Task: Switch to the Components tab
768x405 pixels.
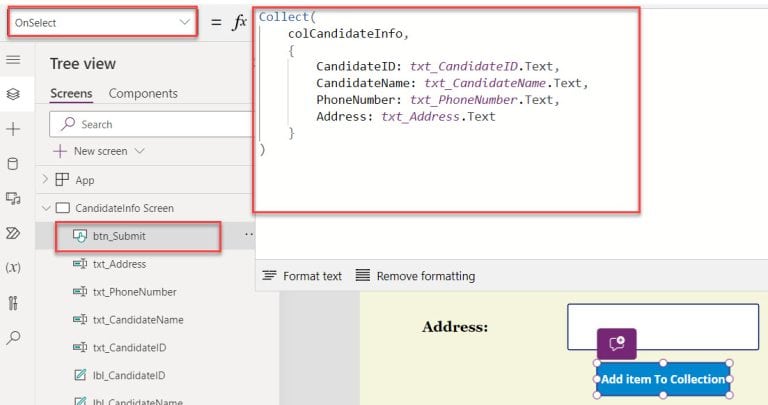Action: (143, 94)
